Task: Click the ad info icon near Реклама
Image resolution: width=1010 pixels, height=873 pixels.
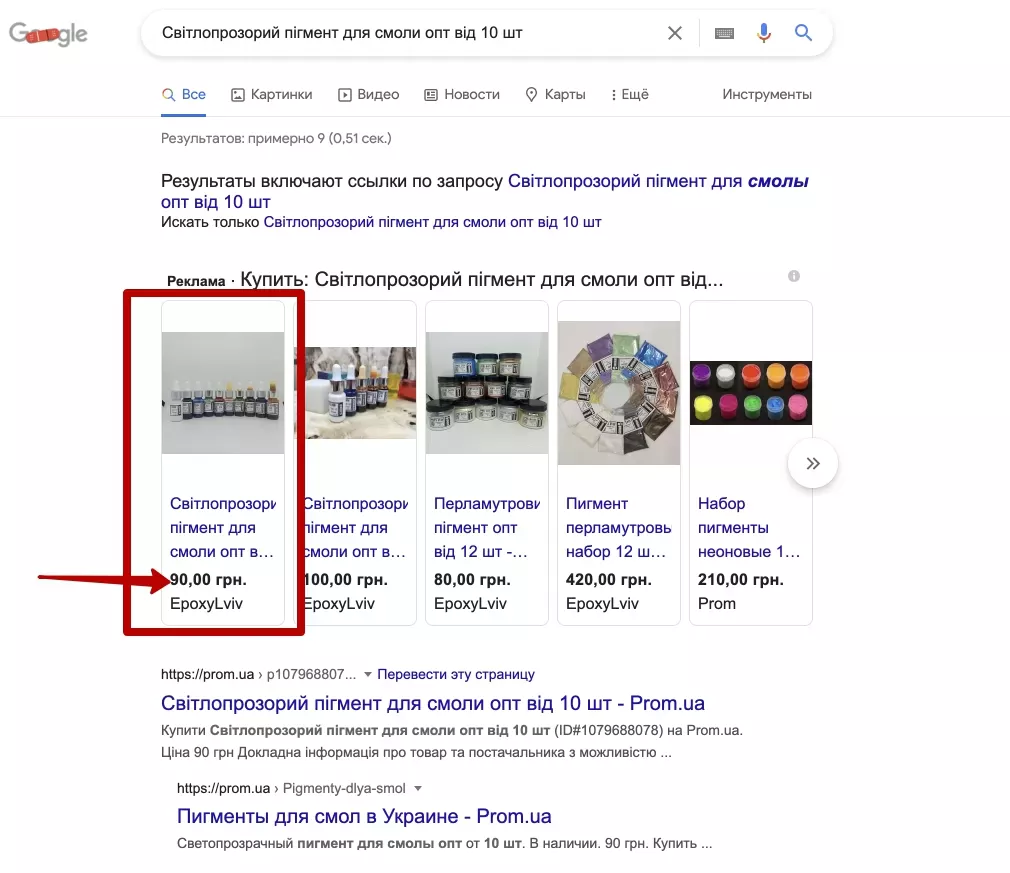Action: (x=794, y=276)
